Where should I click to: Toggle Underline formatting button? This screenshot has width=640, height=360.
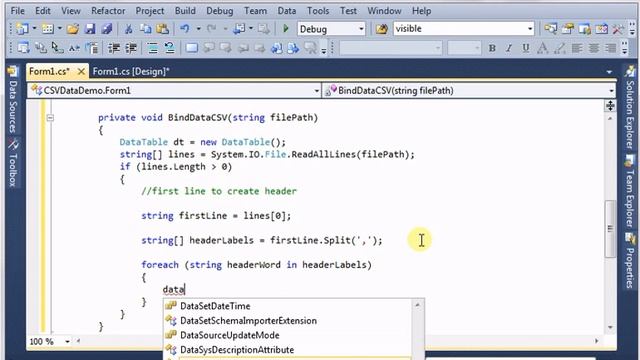(526, 48)
